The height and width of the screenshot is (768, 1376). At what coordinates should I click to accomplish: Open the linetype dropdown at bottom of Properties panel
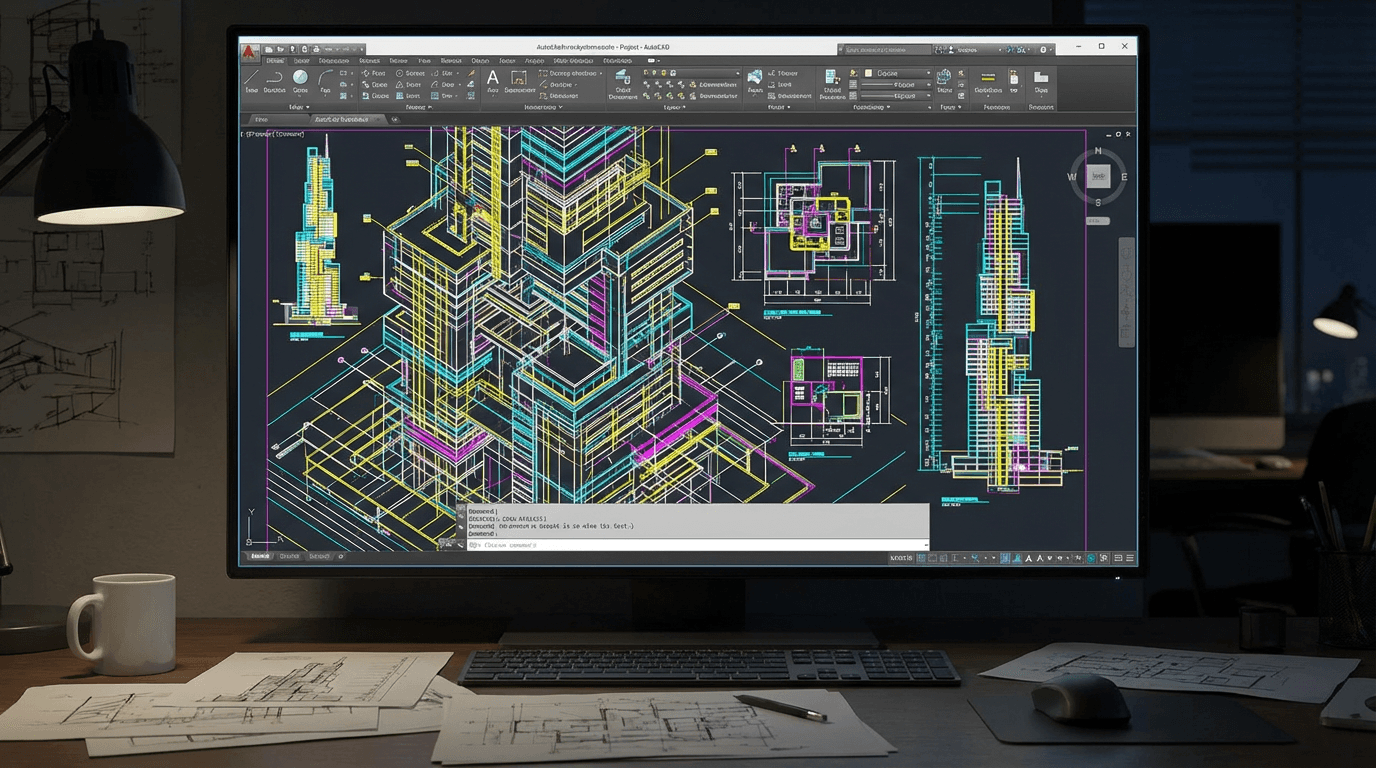pos(896,96)
